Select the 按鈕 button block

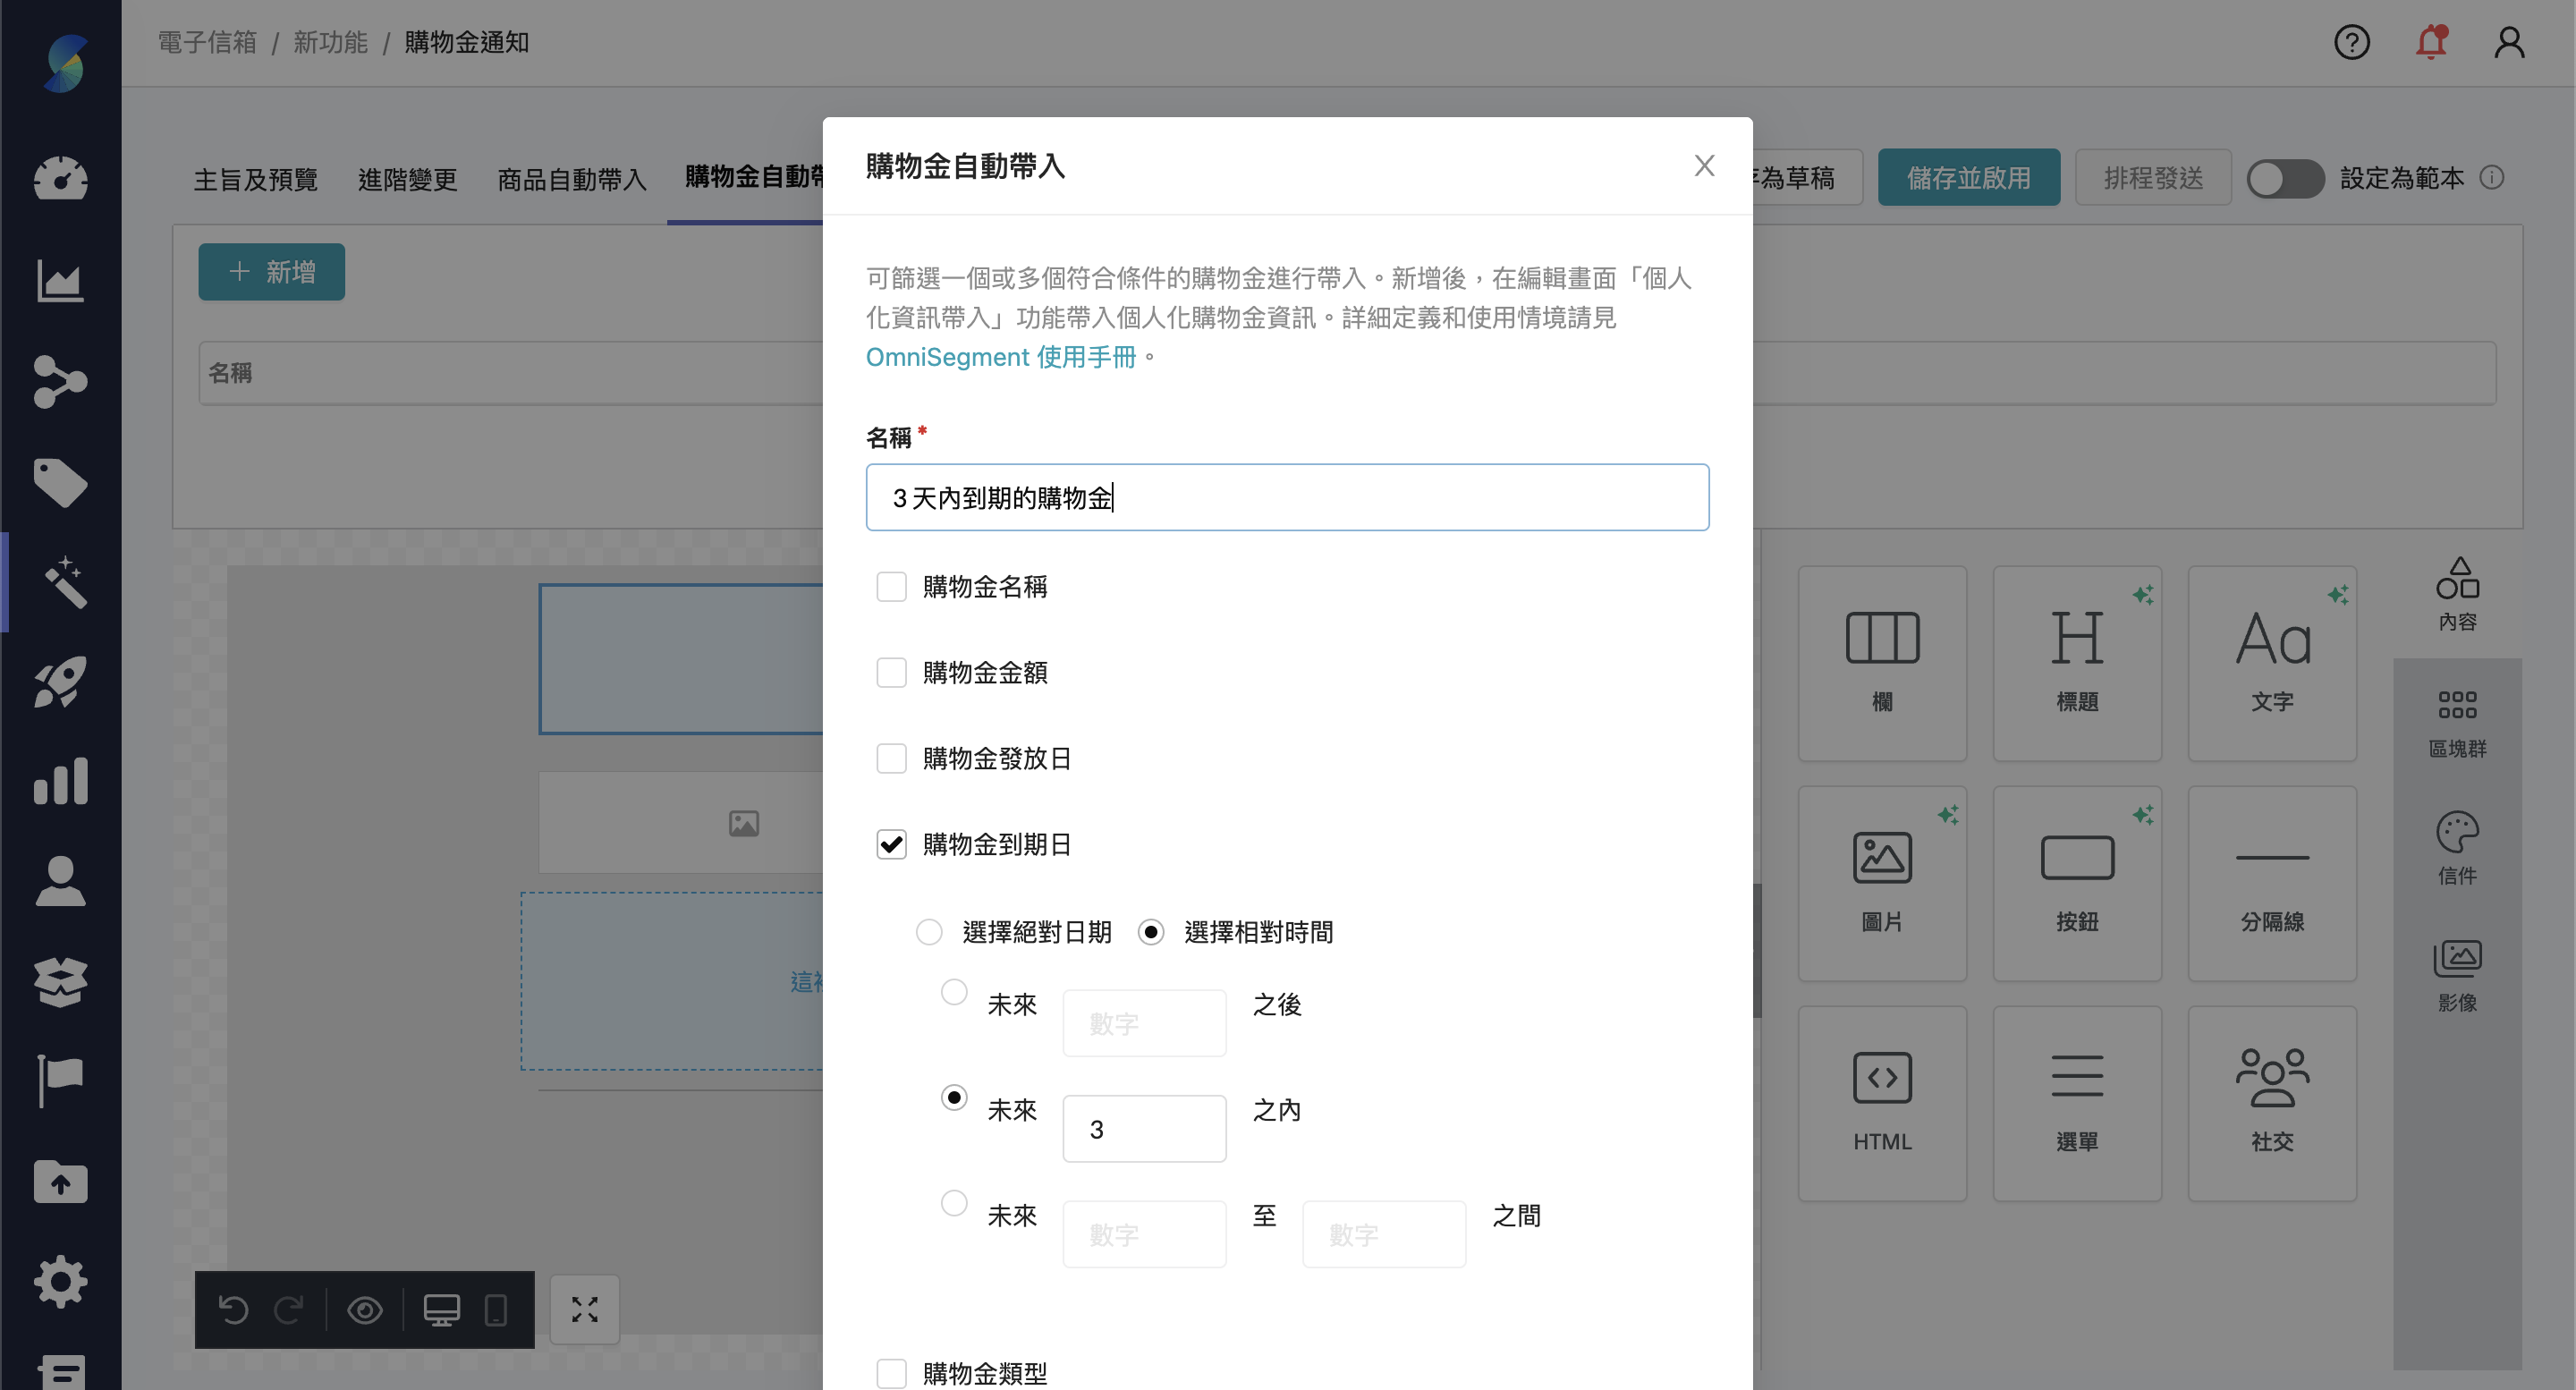(2076, 880)
